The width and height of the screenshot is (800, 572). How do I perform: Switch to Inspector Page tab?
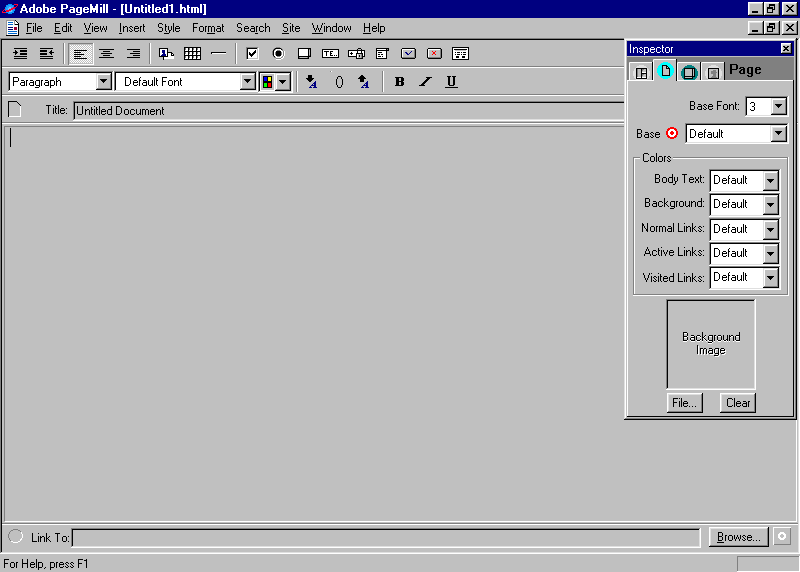[665, 71]
